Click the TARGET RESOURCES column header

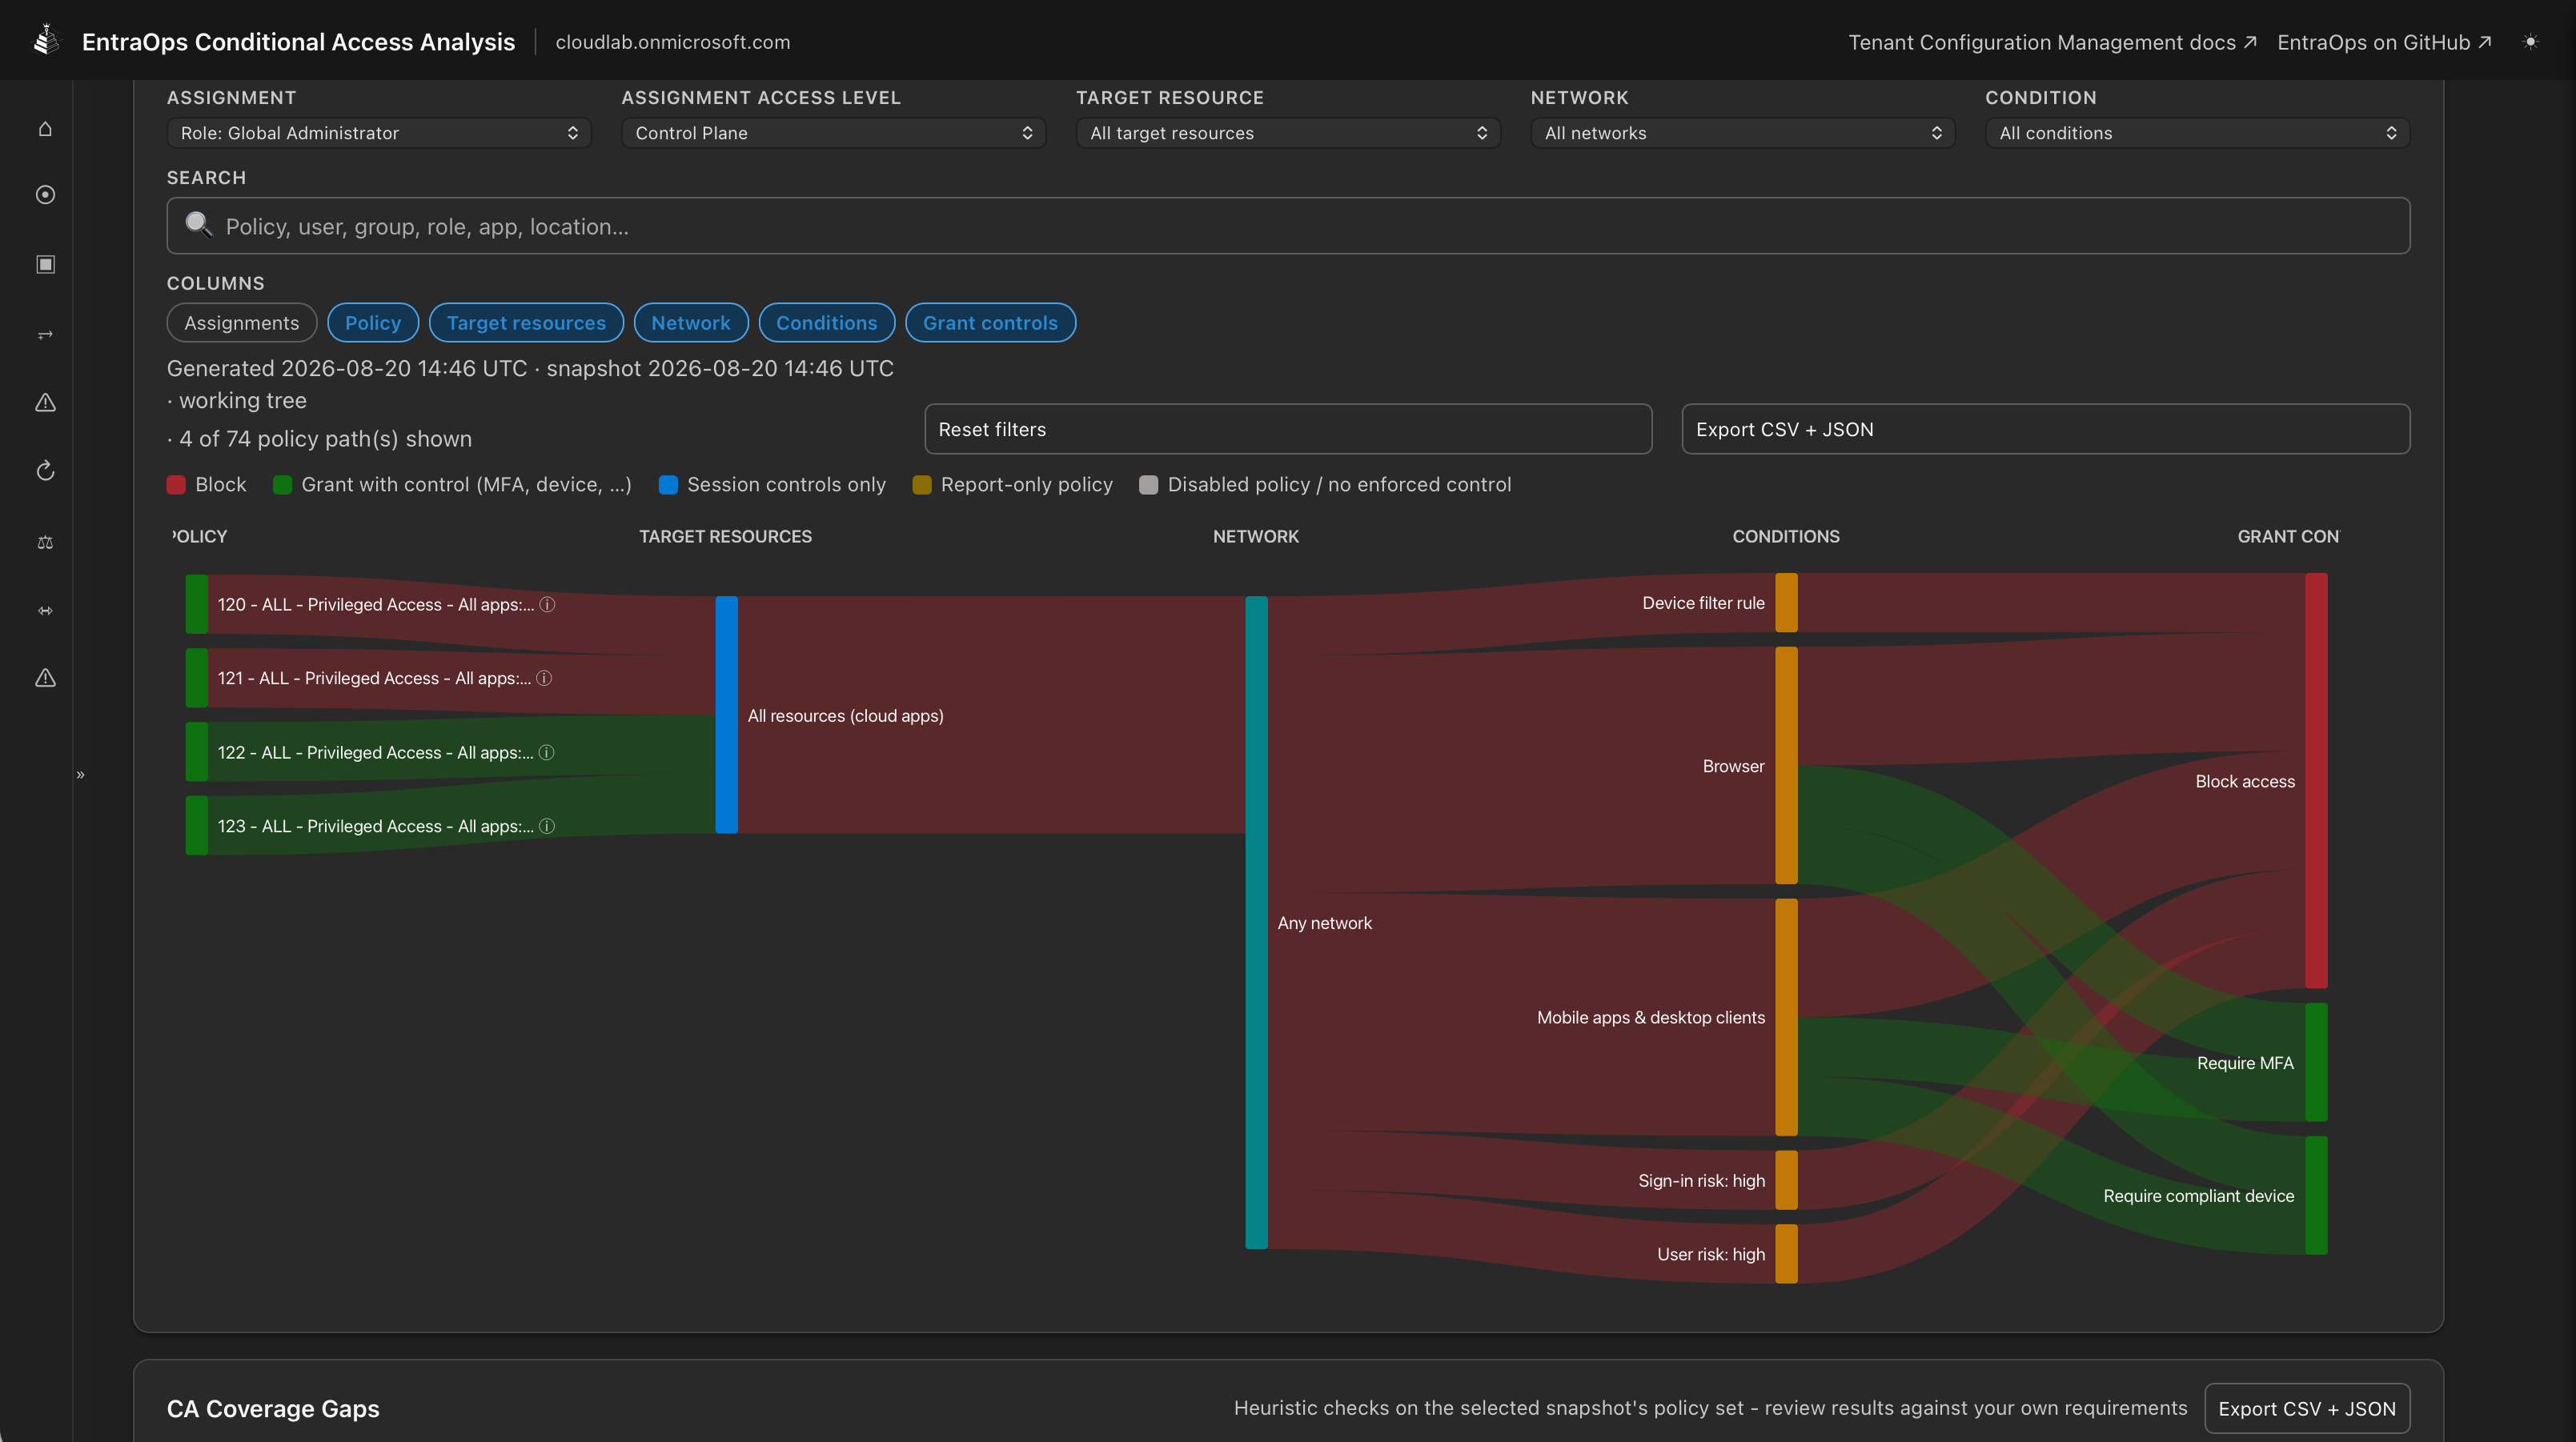[x=726, y=537]
